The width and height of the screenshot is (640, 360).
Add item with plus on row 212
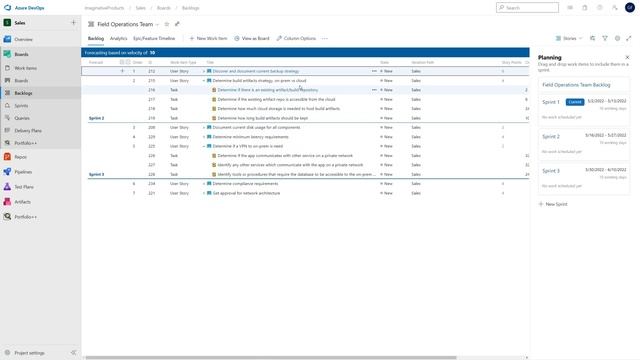122,71
